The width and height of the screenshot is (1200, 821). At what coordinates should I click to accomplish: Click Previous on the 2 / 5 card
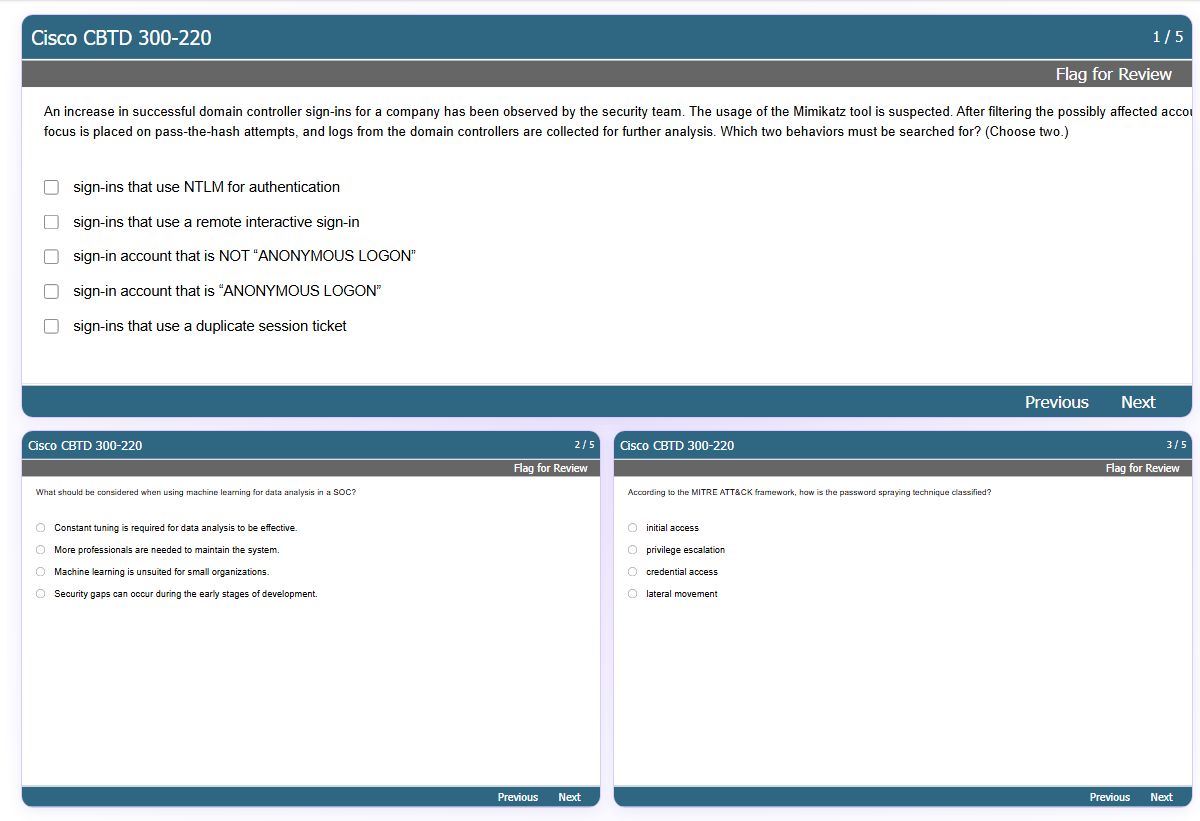518,797
